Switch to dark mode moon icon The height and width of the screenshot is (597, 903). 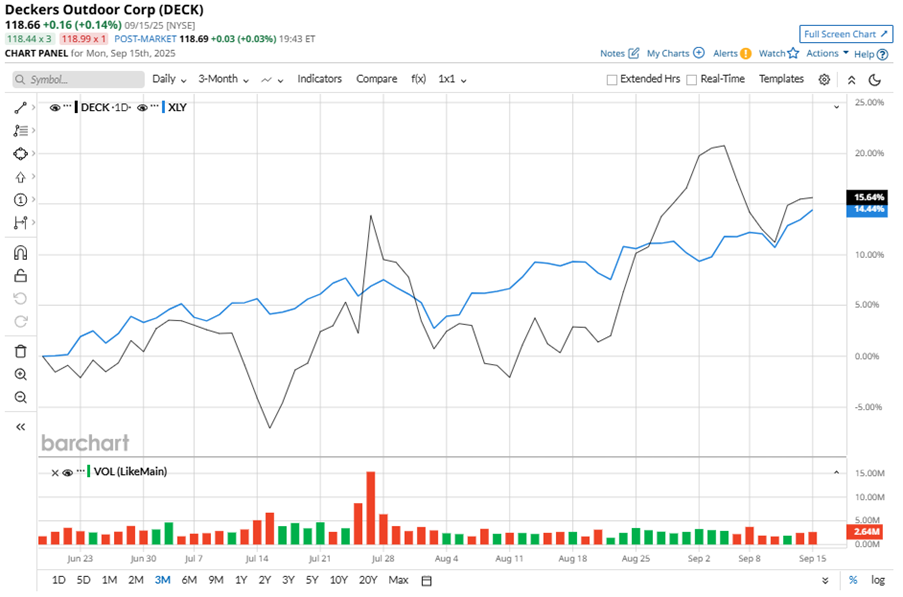coord(875,79)
